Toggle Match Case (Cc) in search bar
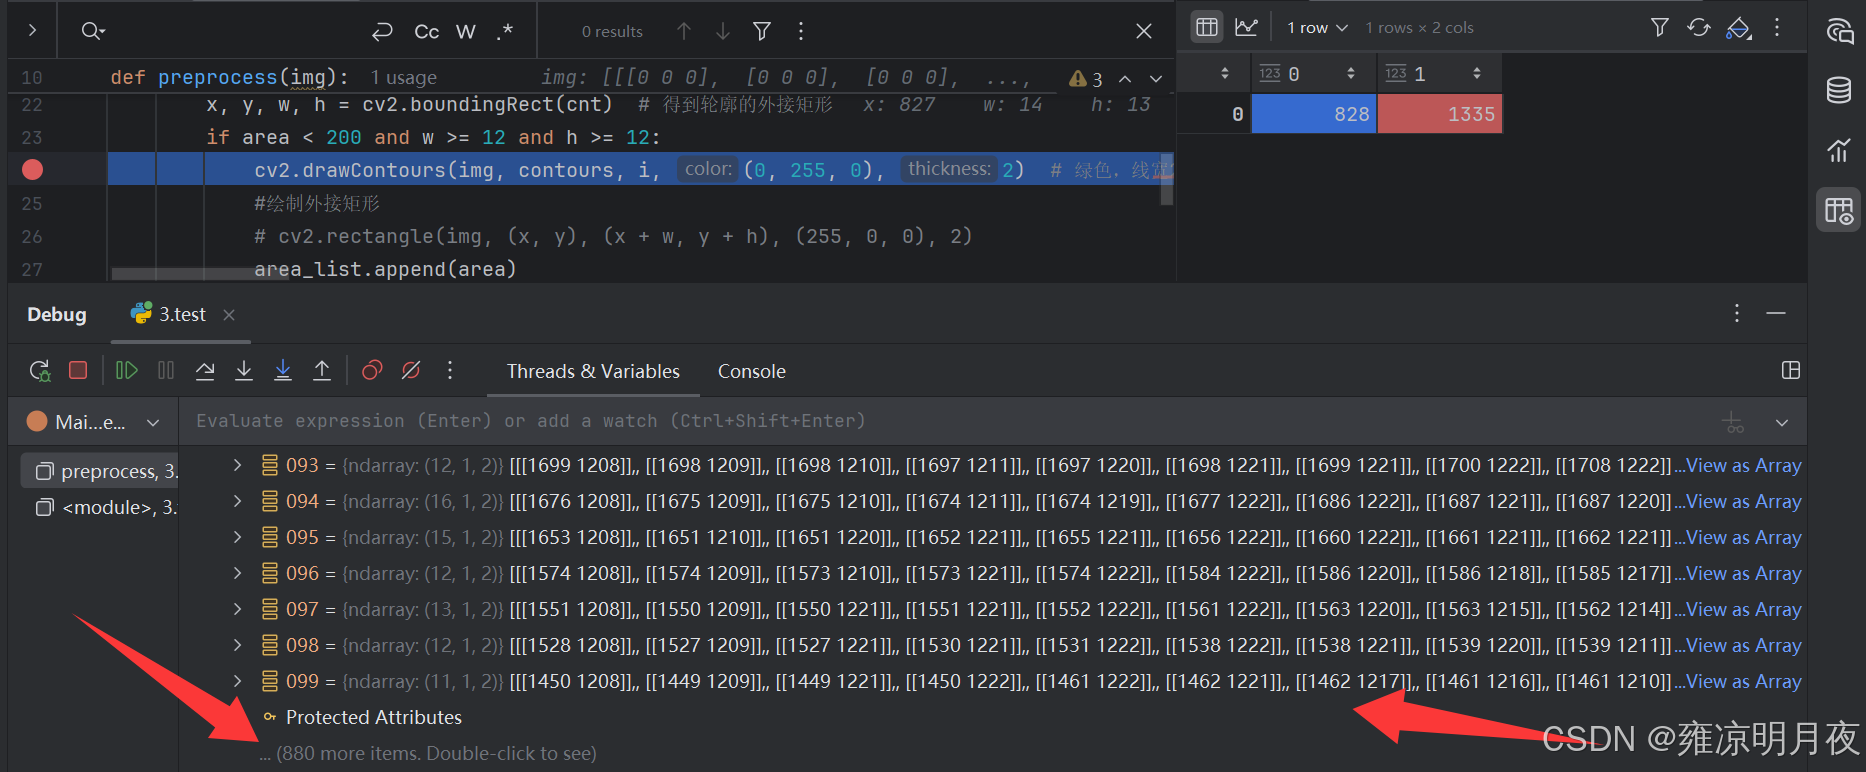The width and height of the screenshot is (1866, 772). (x=426, y=32)
